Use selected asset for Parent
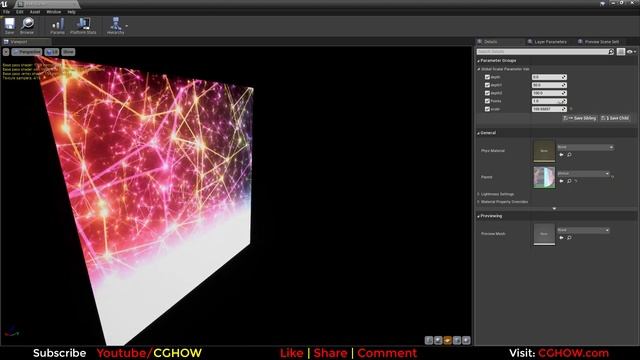Viewport: 640px width, 360px height. coord(561,181)
